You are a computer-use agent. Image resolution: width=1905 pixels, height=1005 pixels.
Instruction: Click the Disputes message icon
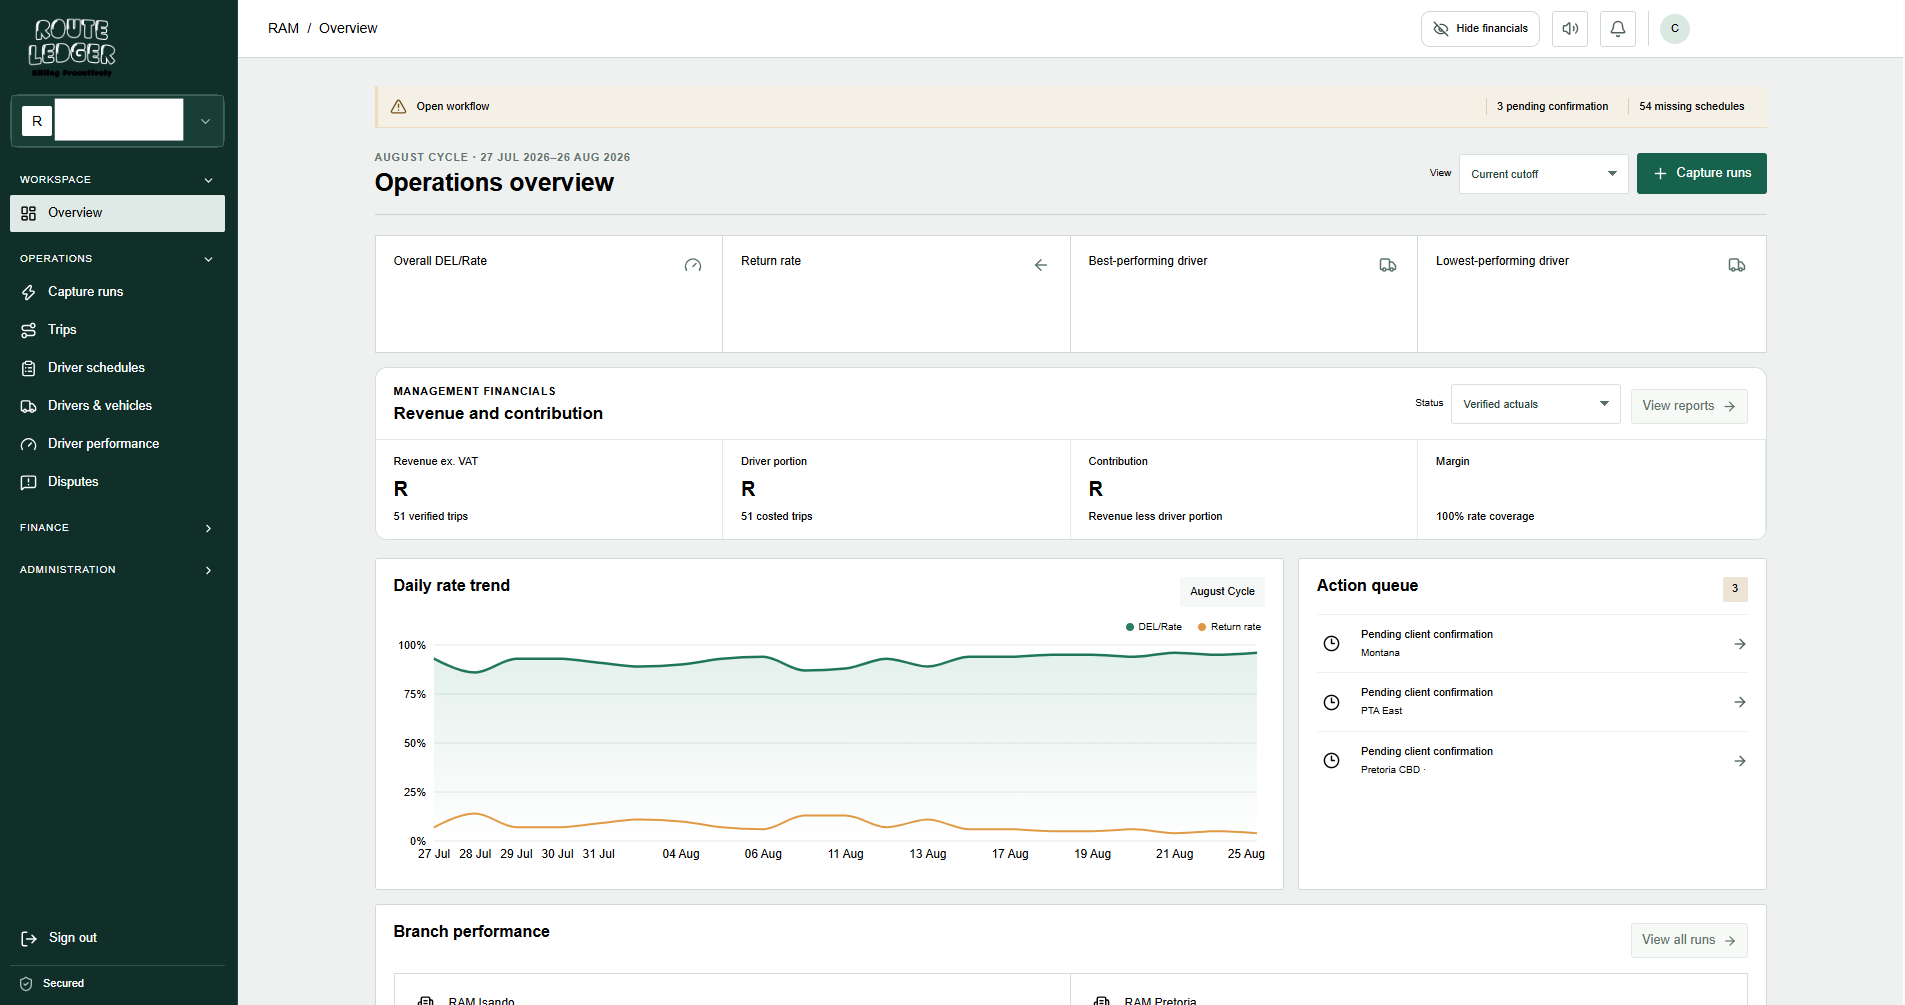click(x=29, y=482)
